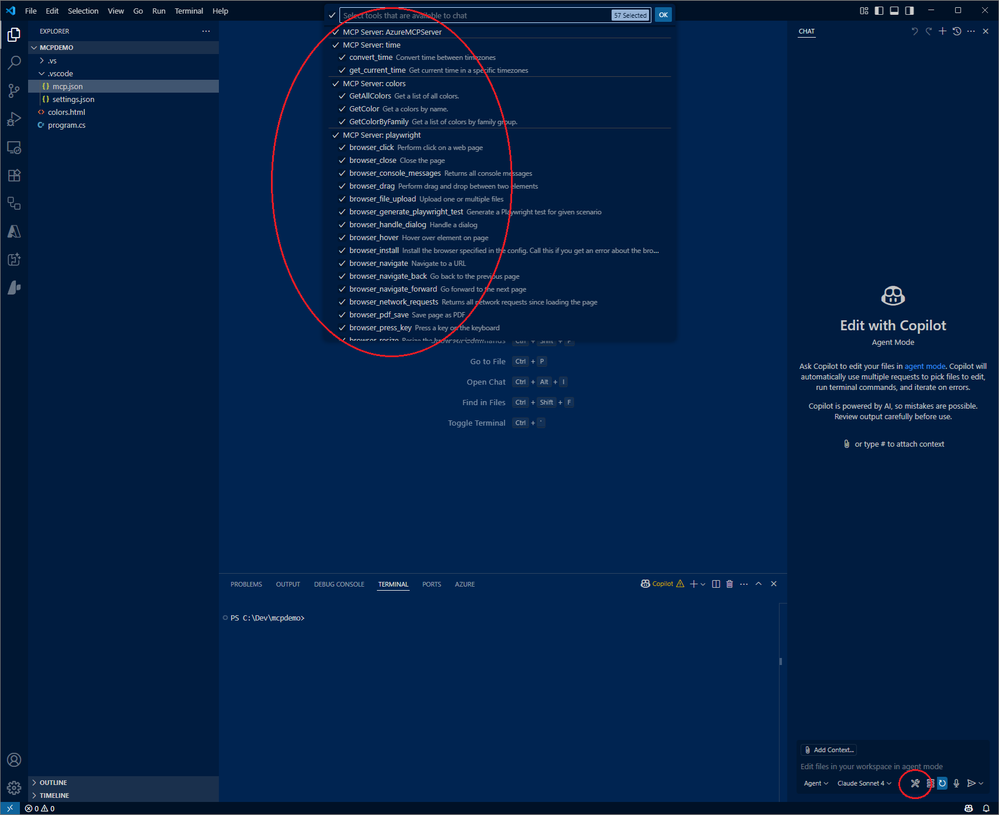Image resolution: width=999 pixels, height=815 pixels.
Task: Uncheck the browser_navigate tool
Action: click(x=342, y=263)
